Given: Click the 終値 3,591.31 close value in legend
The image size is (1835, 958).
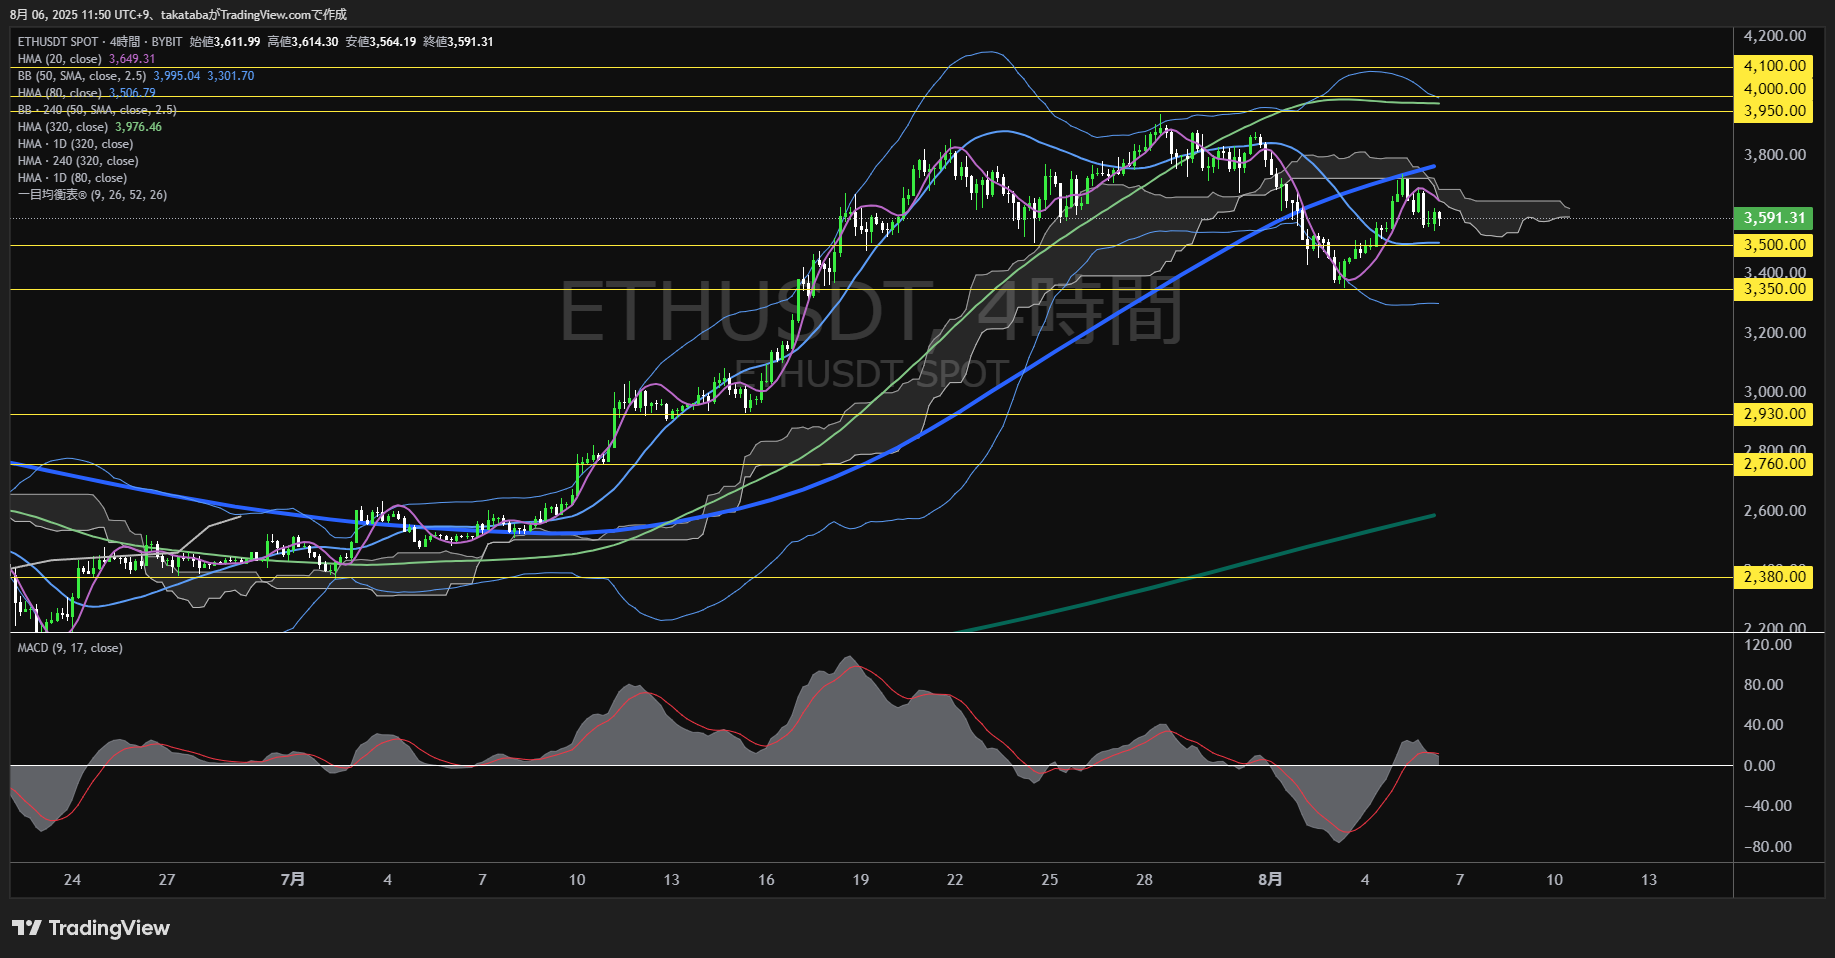Looking at the screenshot, I should [459, 42].
